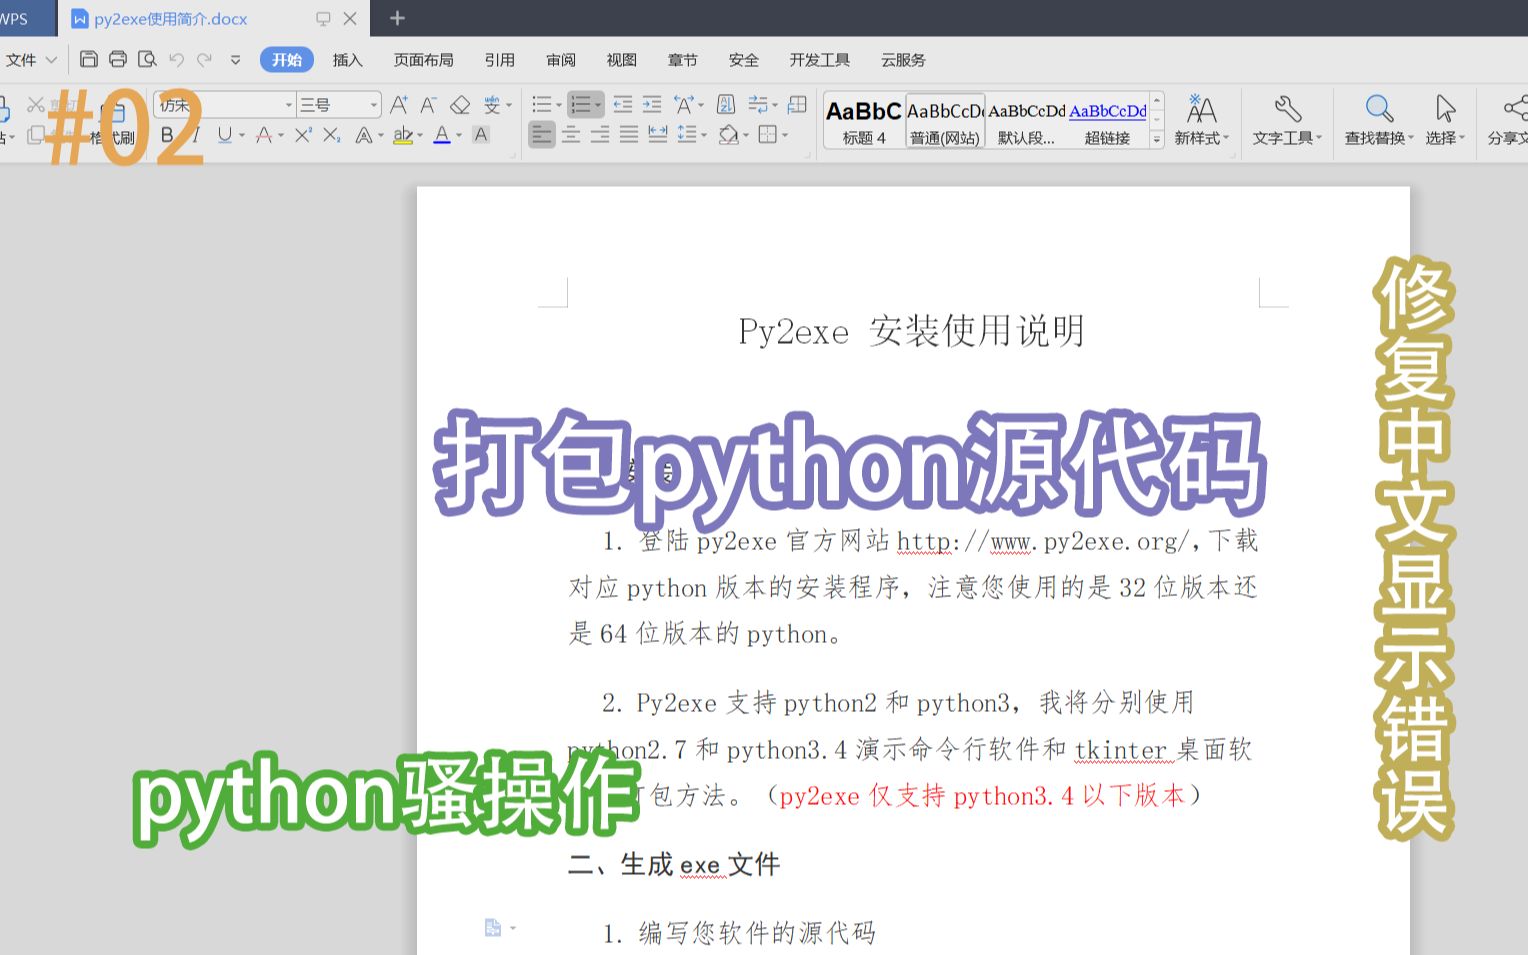The height and width of the screenshot is (955, 1528).
Task: Switch to the 视图 tab
Action: pos(621,60)
